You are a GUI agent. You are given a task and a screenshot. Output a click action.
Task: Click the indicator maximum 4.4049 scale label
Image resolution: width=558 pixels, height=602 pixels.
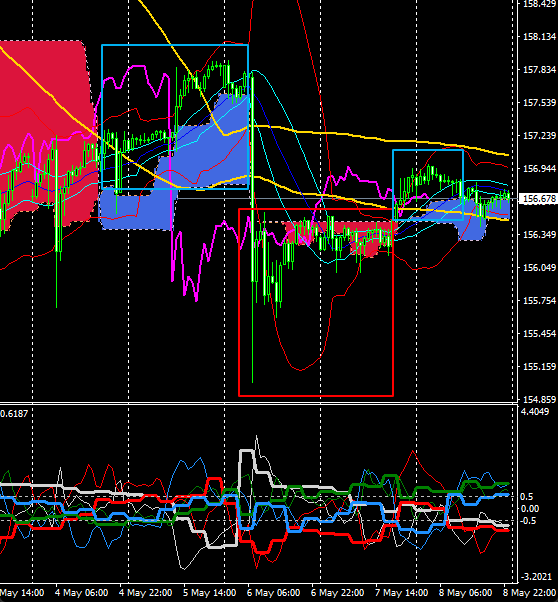click(x=535, y=412)
